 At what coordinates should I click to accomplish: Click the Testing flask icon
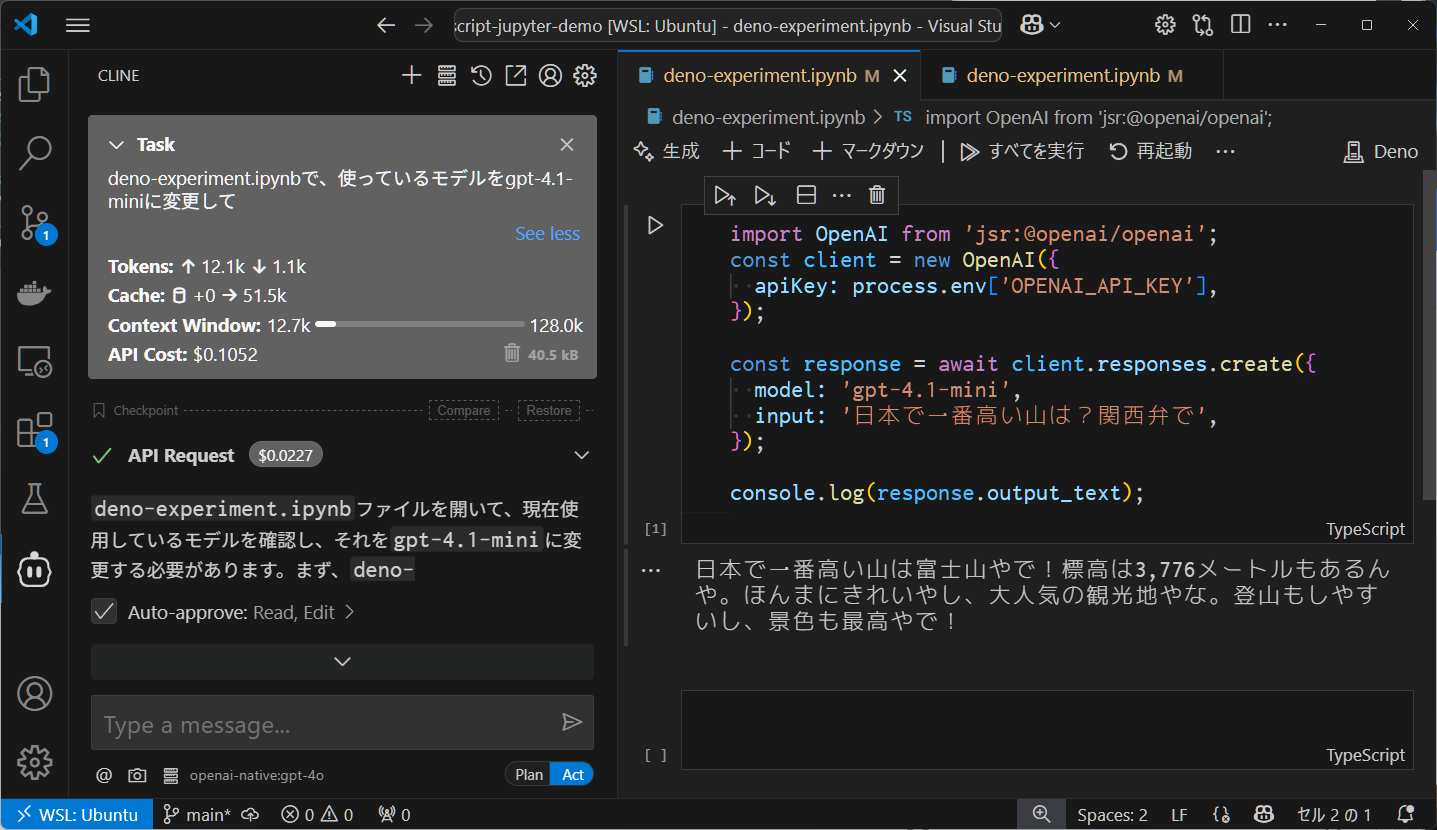point(35,498)
